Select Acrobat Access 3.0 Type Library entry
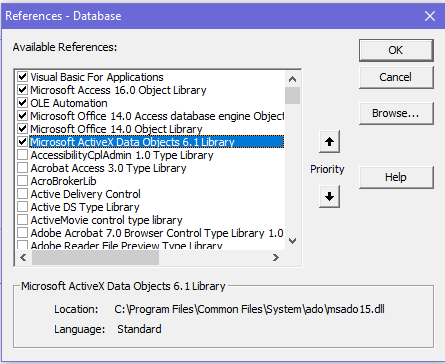This screenshot has height=364, width=445. click(x=108, y=168)
